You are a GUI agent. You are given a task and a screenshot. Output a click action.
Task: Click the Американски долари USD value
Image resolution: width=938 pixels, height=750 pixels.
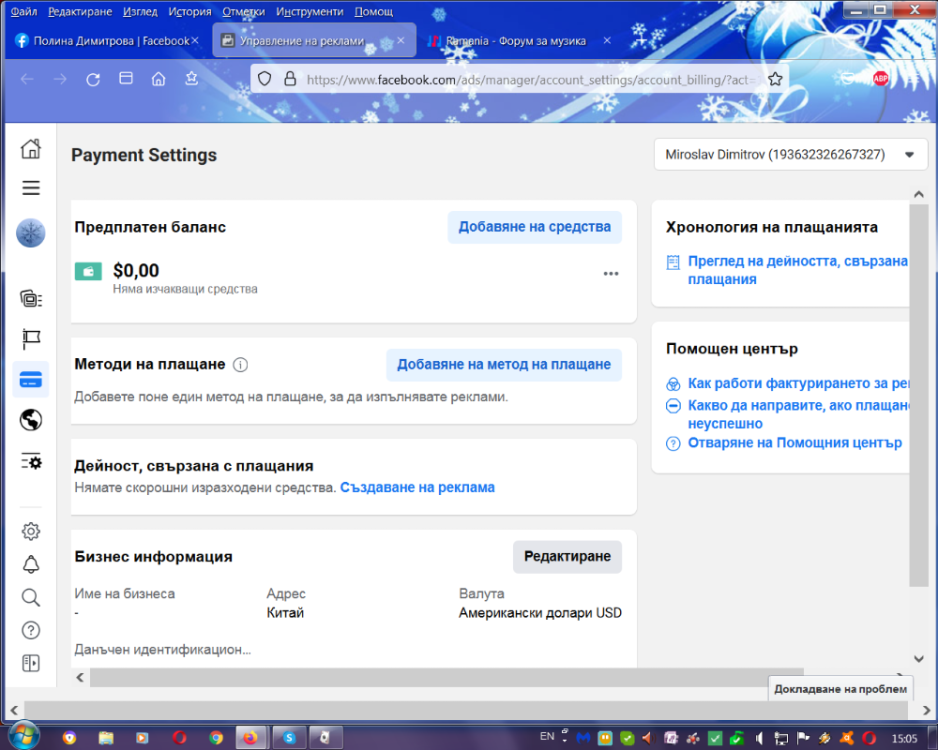coord(540,613)
